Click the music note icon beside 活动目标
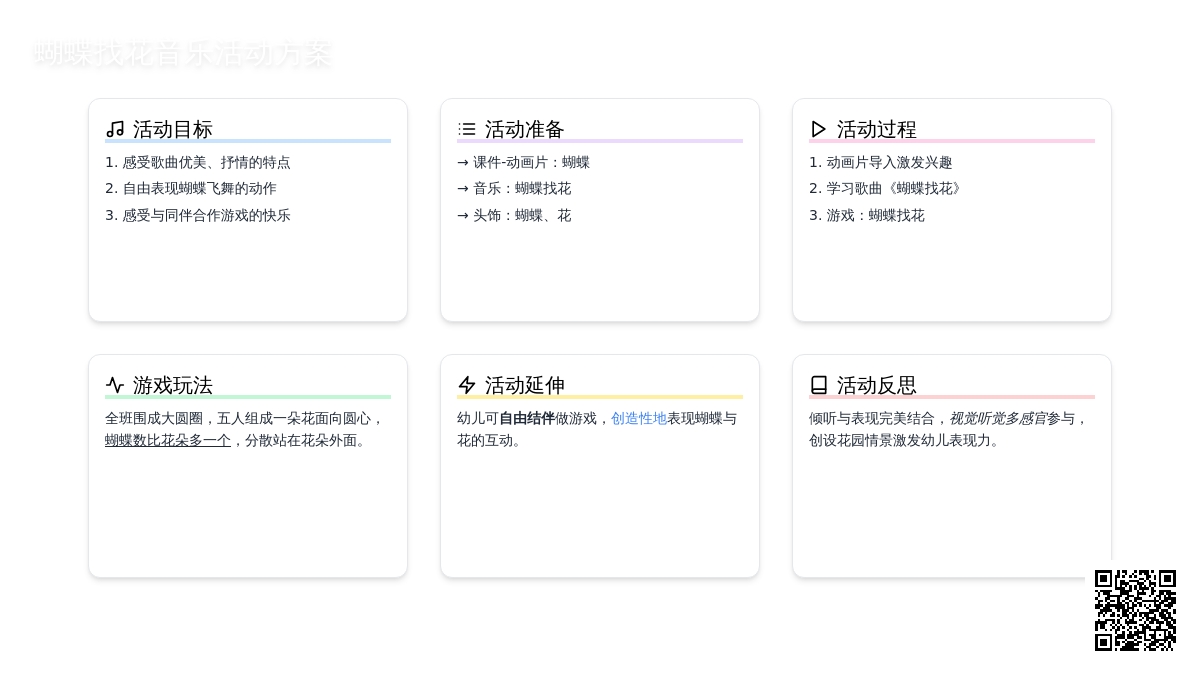Image resolution: width=1200 pixels, height=675 pixels. point(115,129)
